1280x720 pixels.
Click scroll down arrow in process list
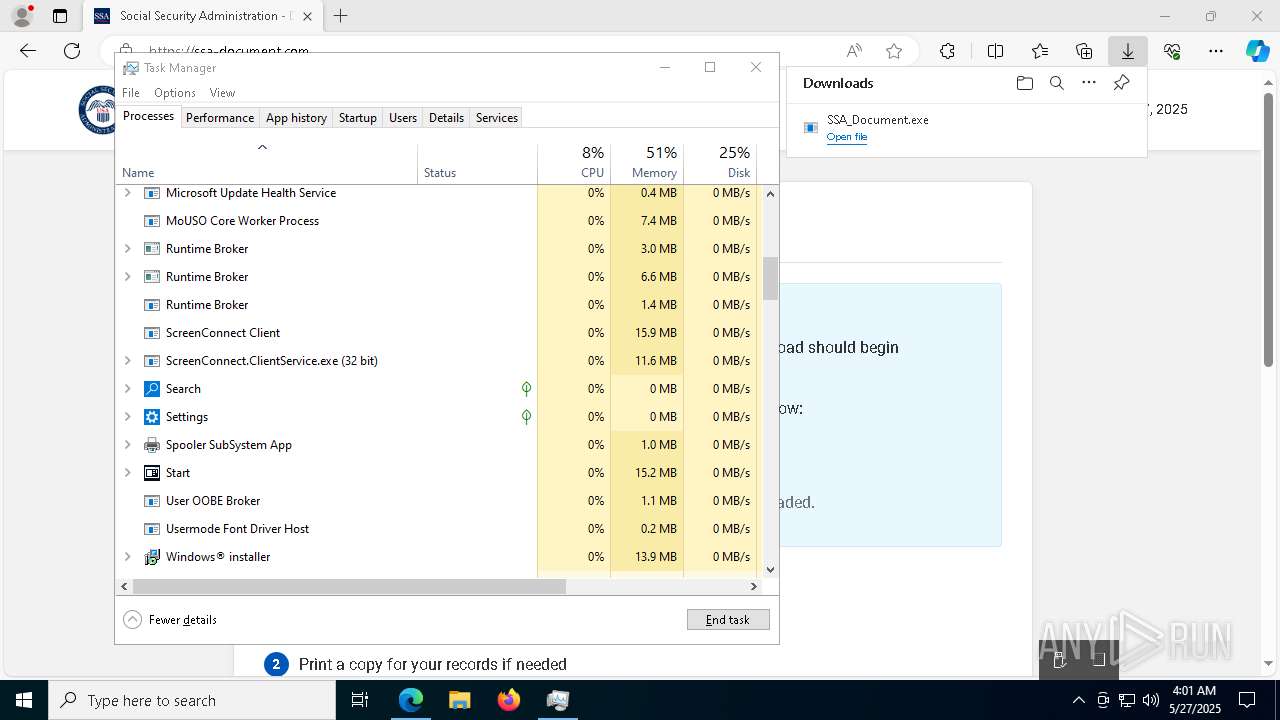tap(770, 569)
